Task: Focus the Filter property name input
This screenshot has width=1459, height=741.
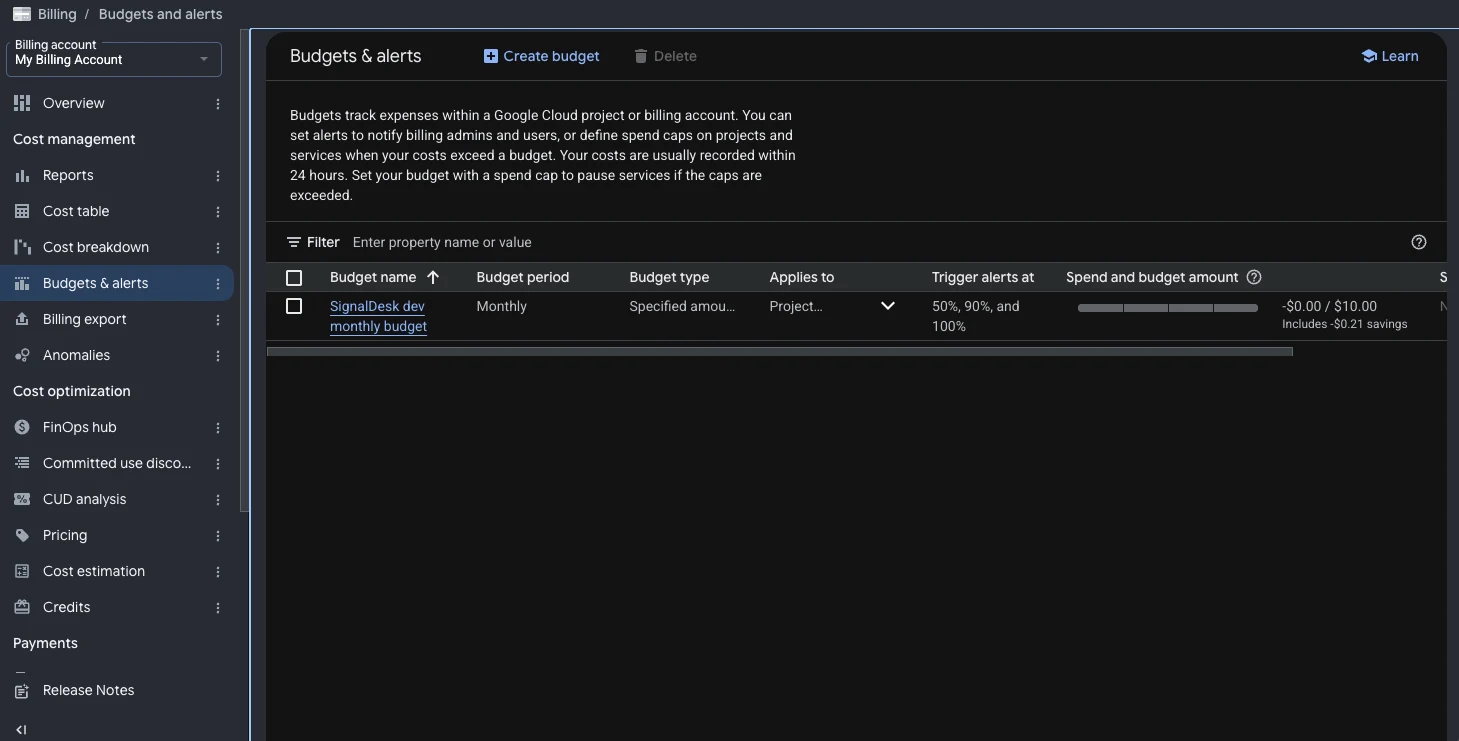Action: click(x=870, y=242)
